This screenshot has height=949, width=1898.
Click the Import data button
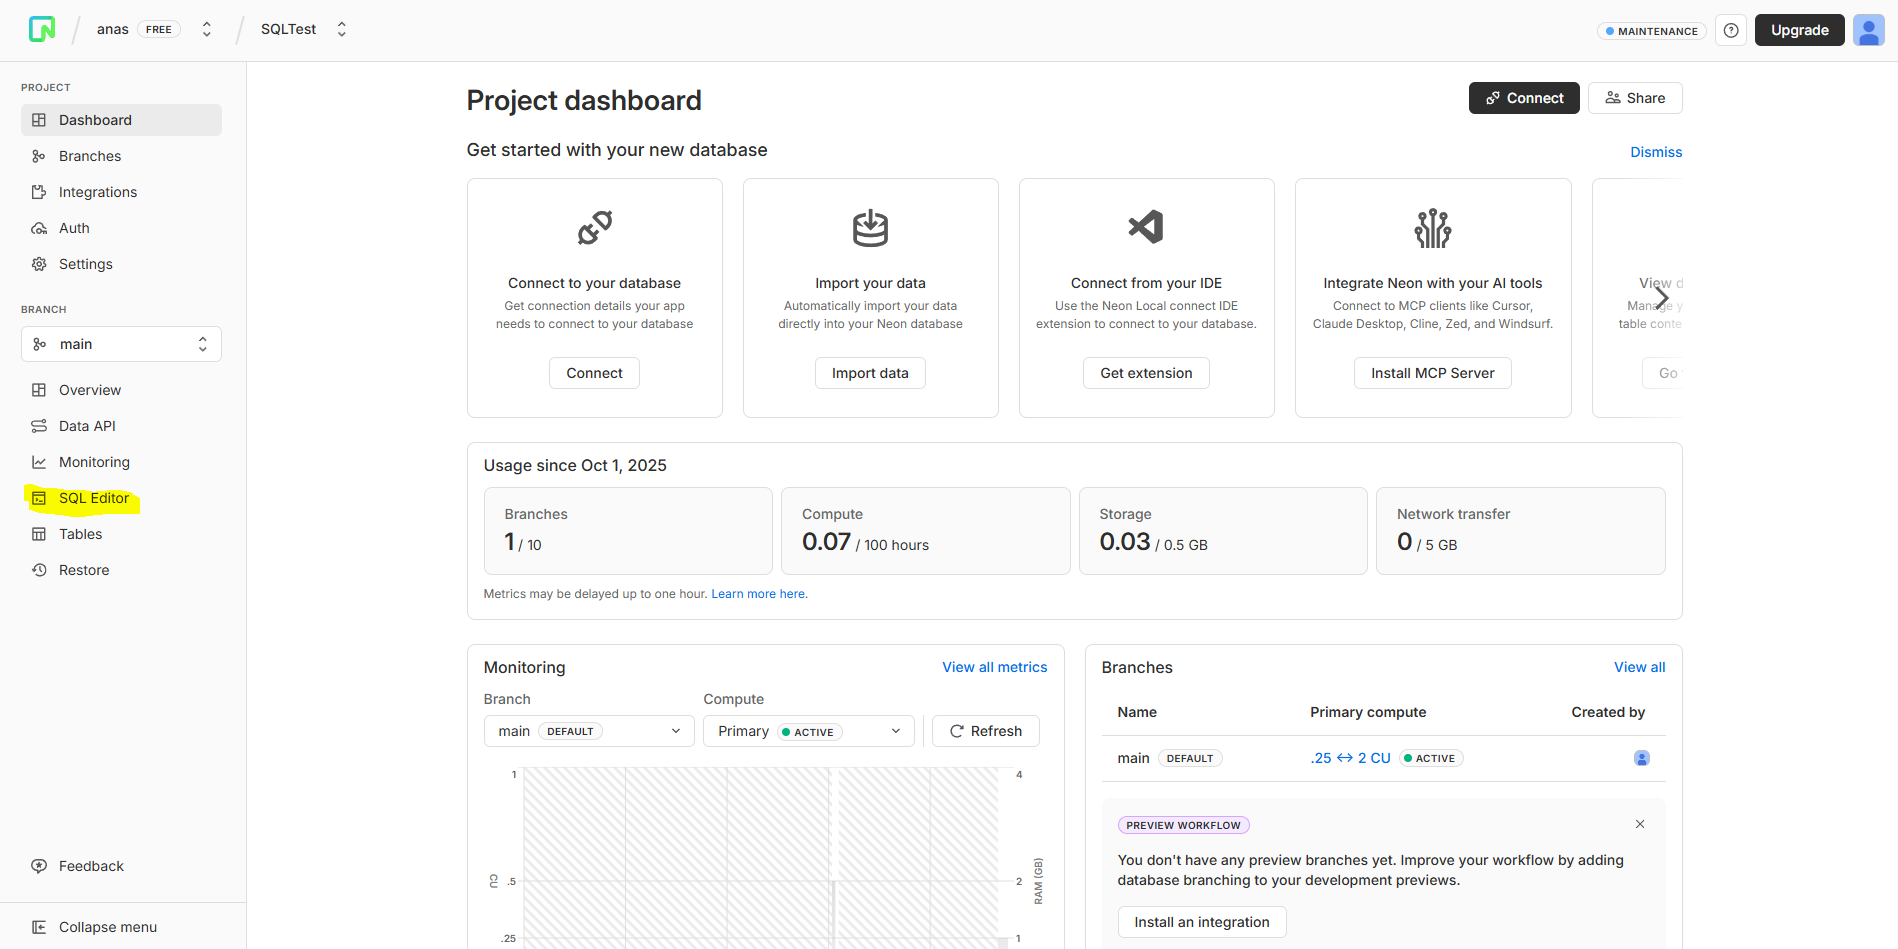pyautogui.click(x=870, y=373)
